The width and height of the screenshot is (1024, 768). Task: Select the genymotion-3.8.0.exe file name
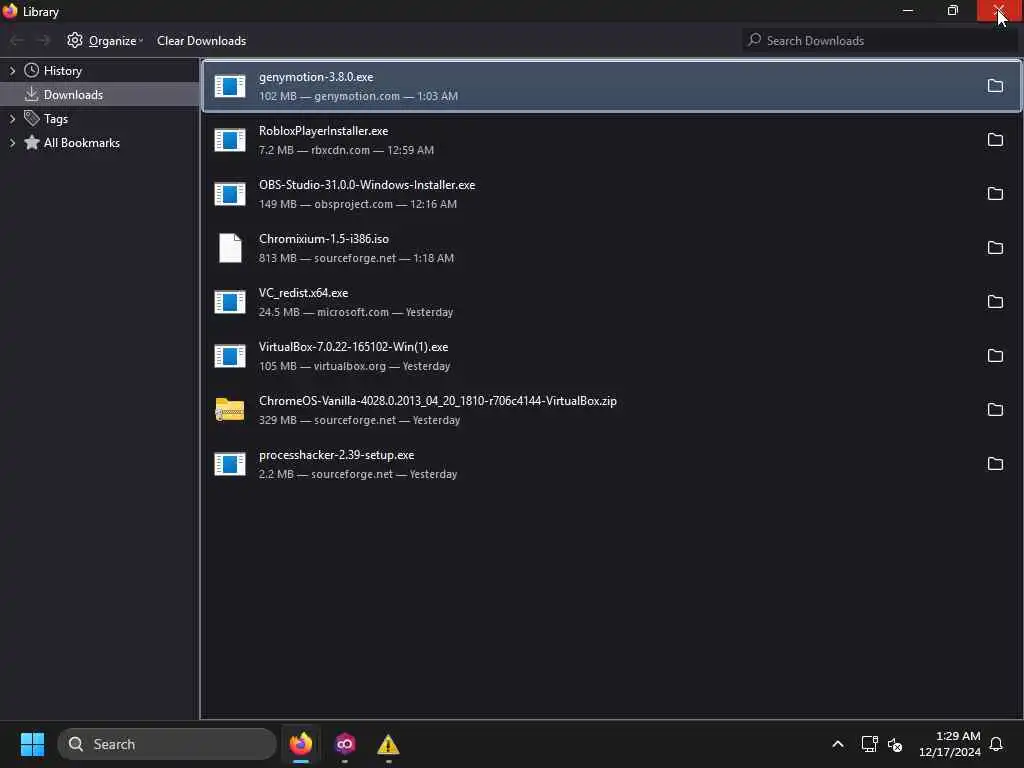click(x=316, y=76)
